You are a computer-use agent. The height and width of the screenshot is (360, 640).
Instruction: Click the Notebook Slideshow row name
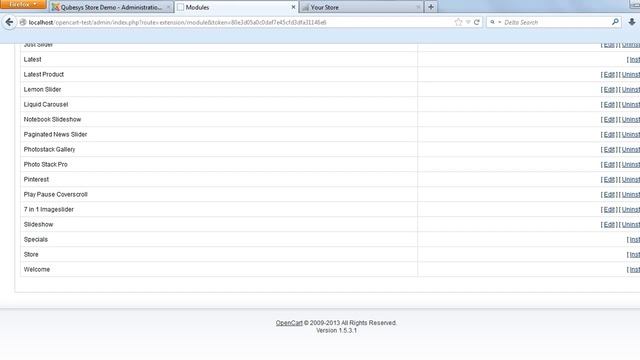[52, 119]
